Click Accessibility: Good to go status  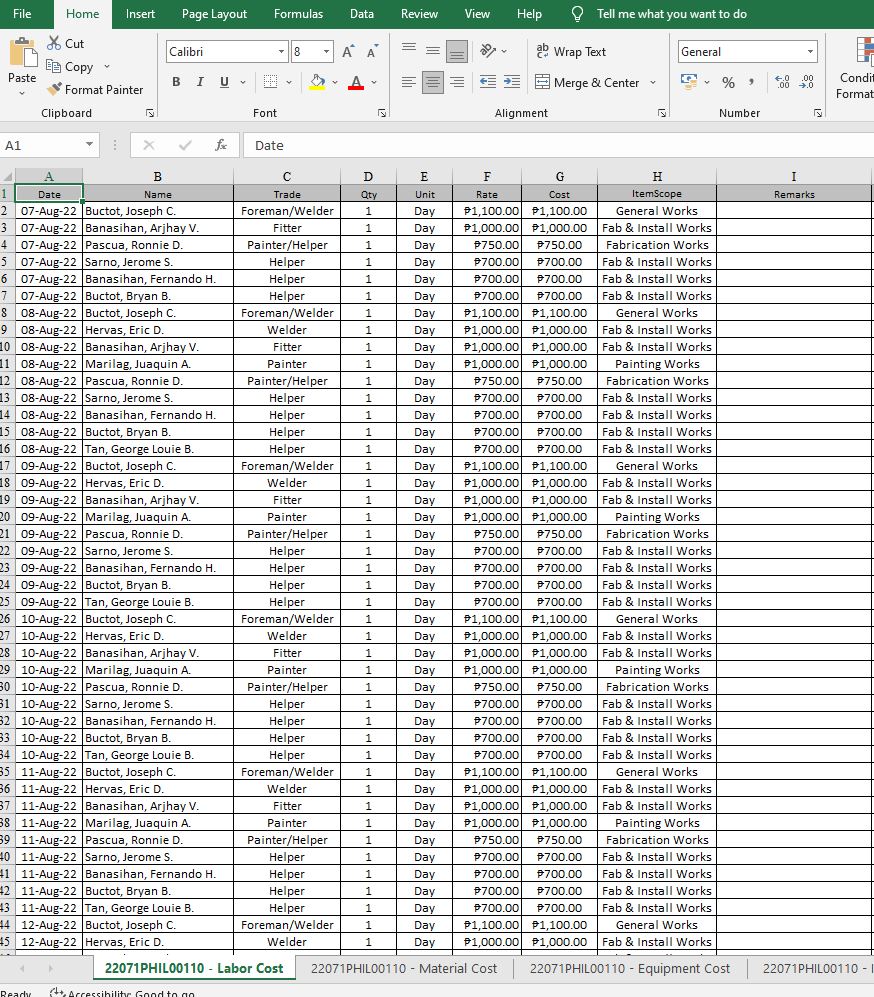pyautogui.click(x=122, y=993)
